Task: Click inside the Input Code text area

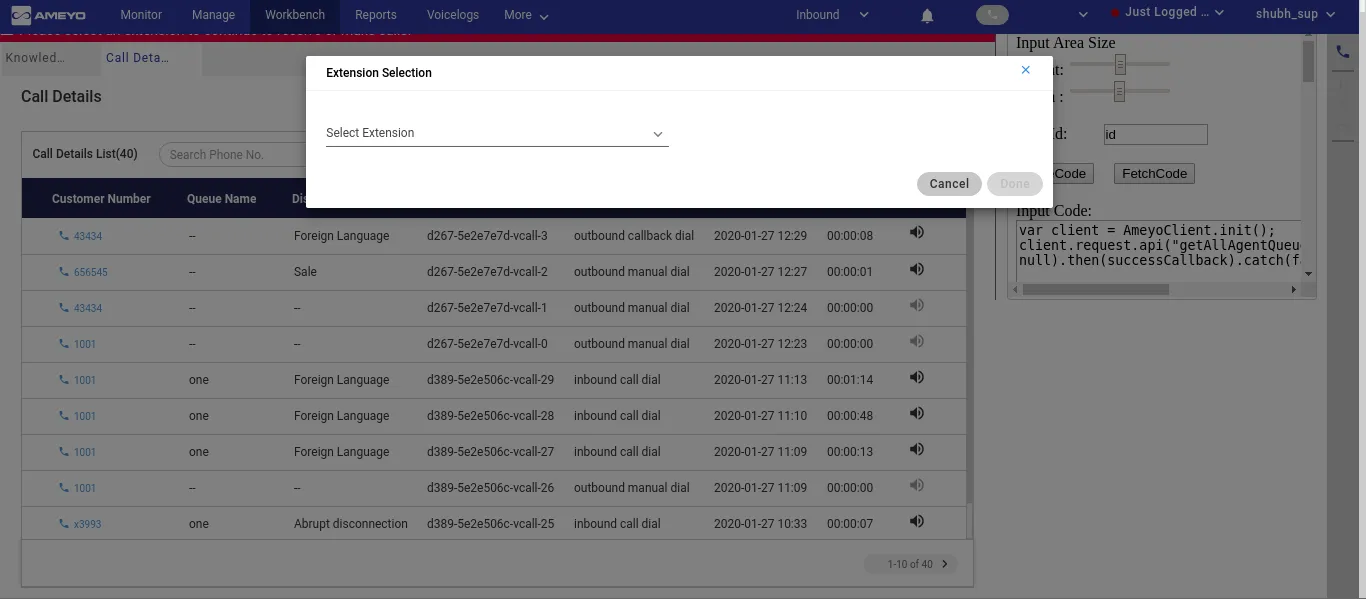Action: point(1158,250)
